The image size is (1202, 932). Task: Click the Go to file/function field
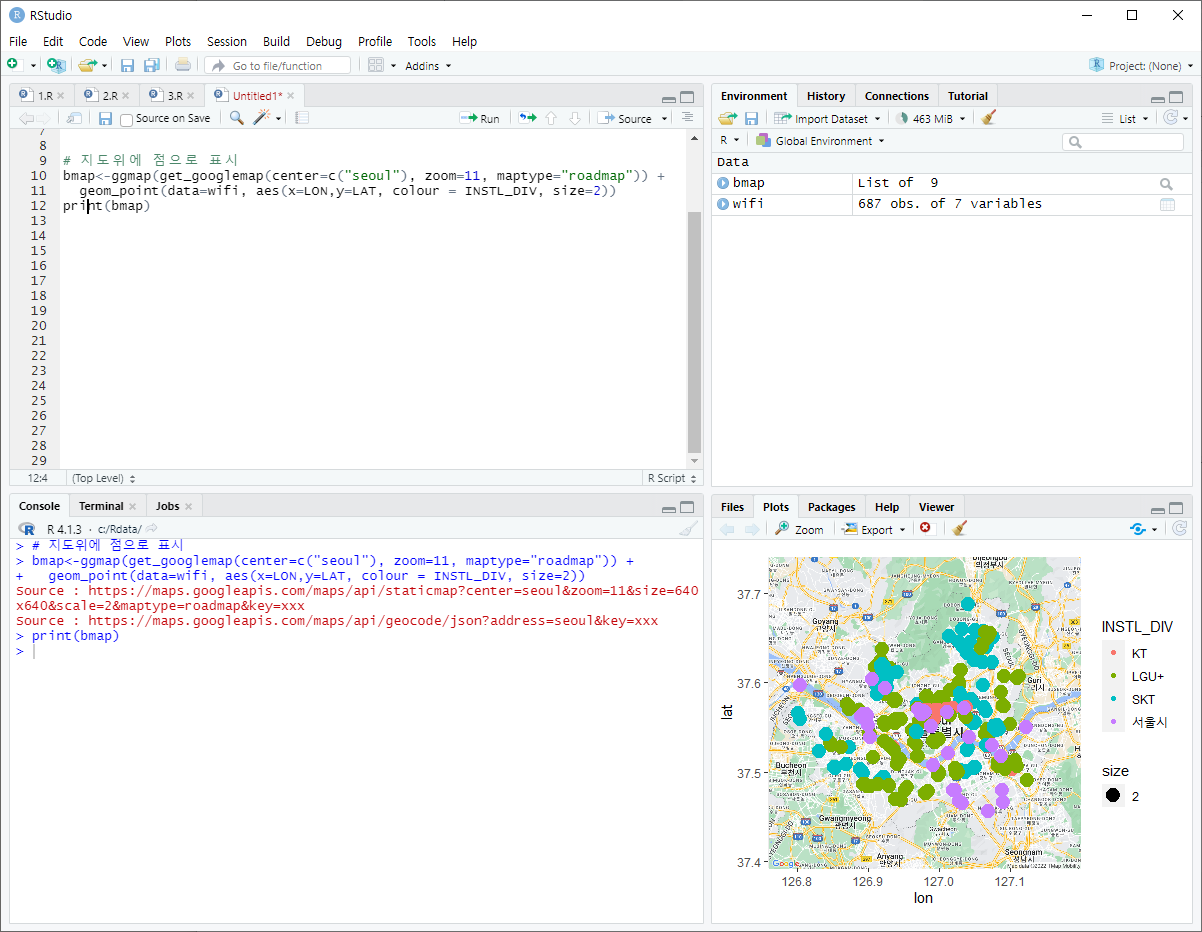(278, 65)
